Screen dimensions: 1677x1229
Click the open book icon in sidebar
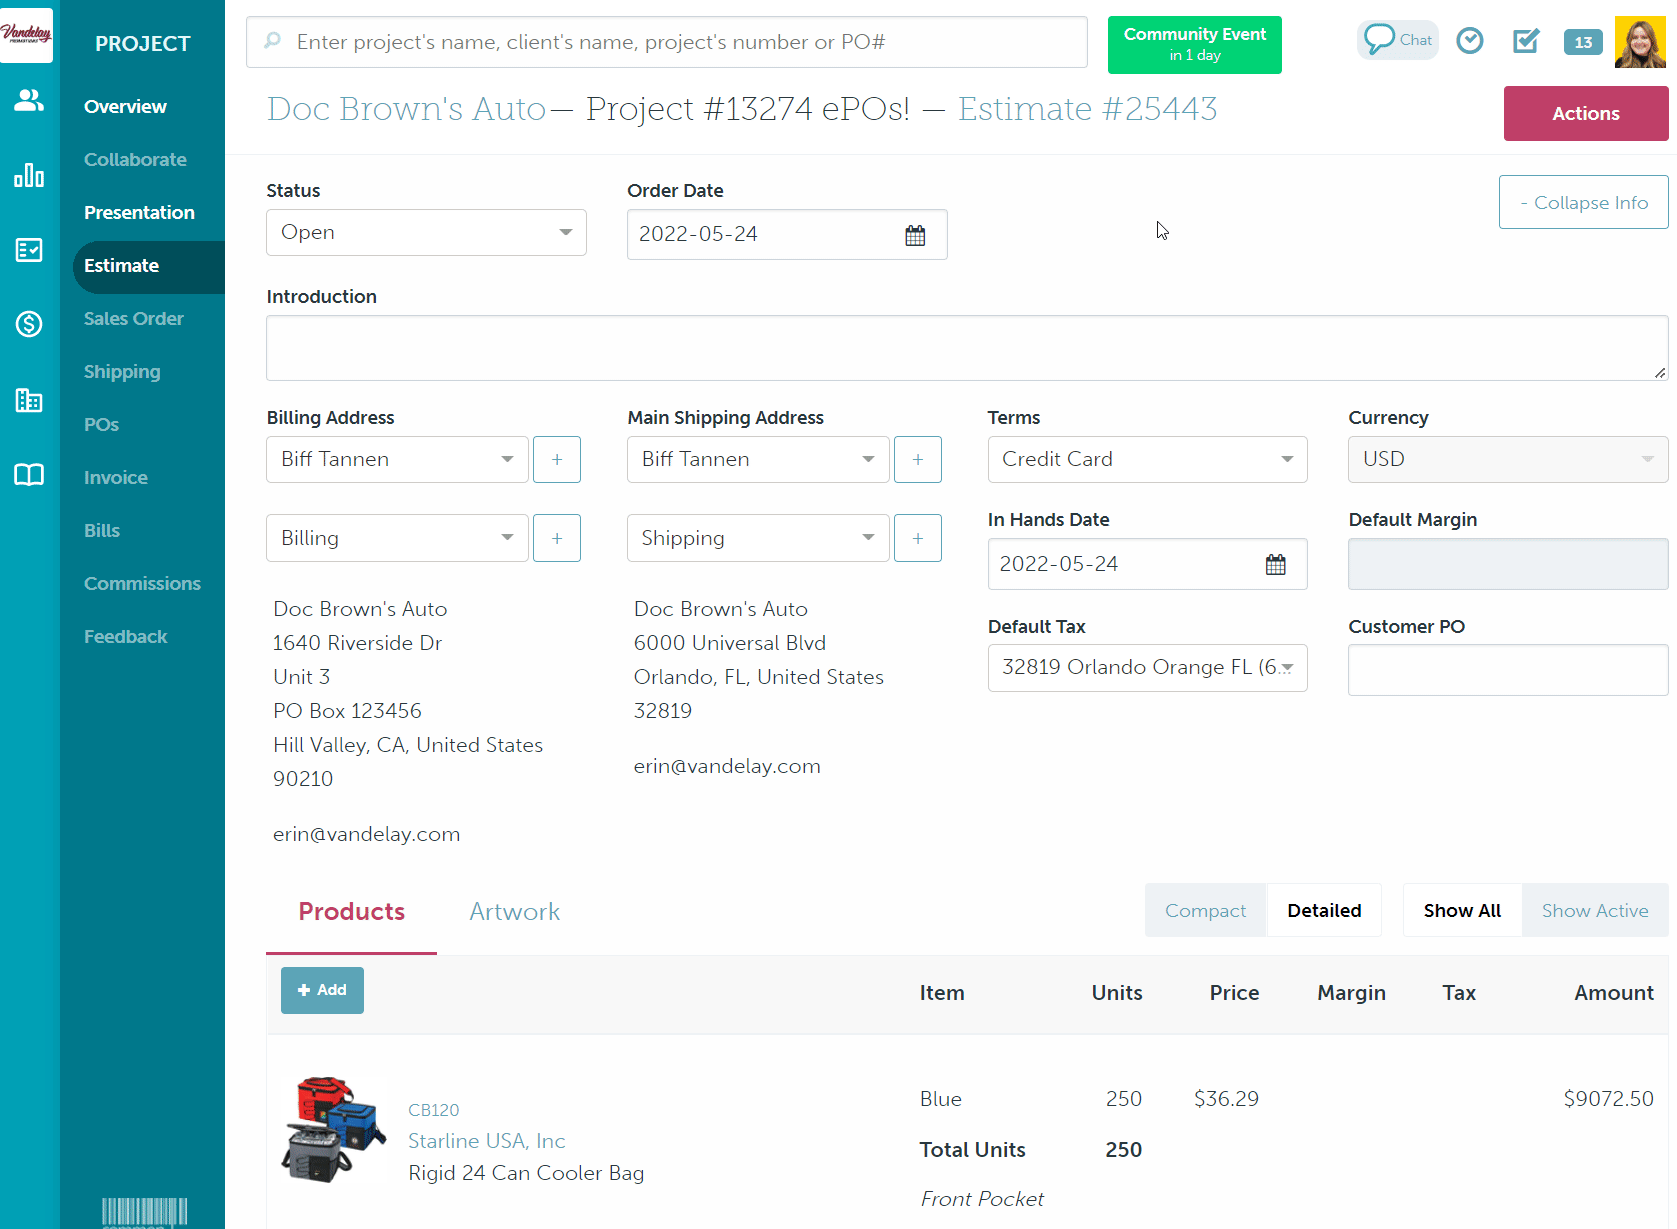point(29,475)
